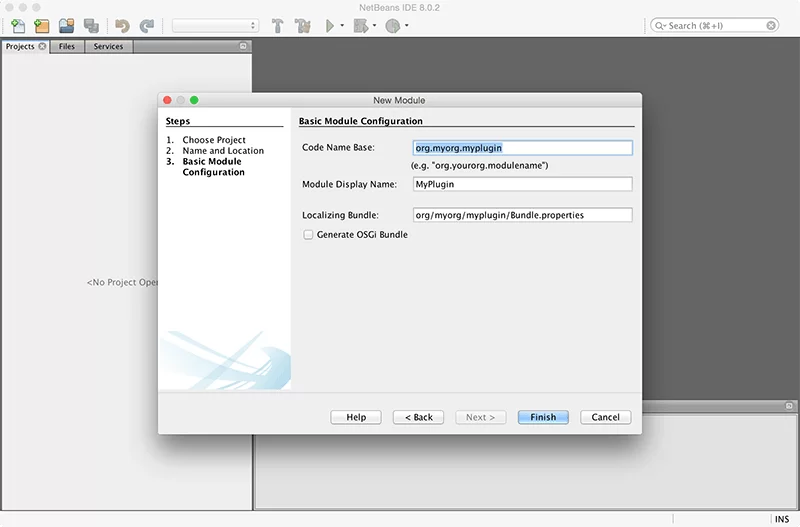Click the Code Name Base field

(x=522, y=148)
